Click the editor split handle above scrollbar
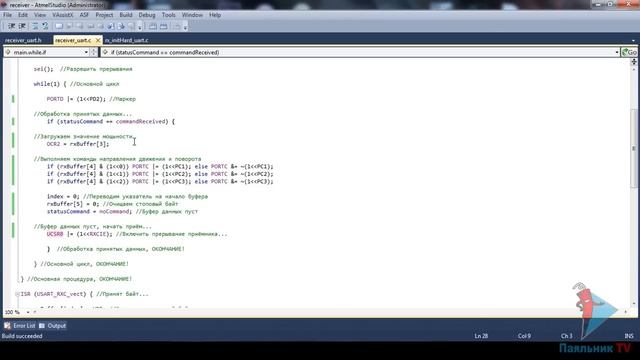 633,62
